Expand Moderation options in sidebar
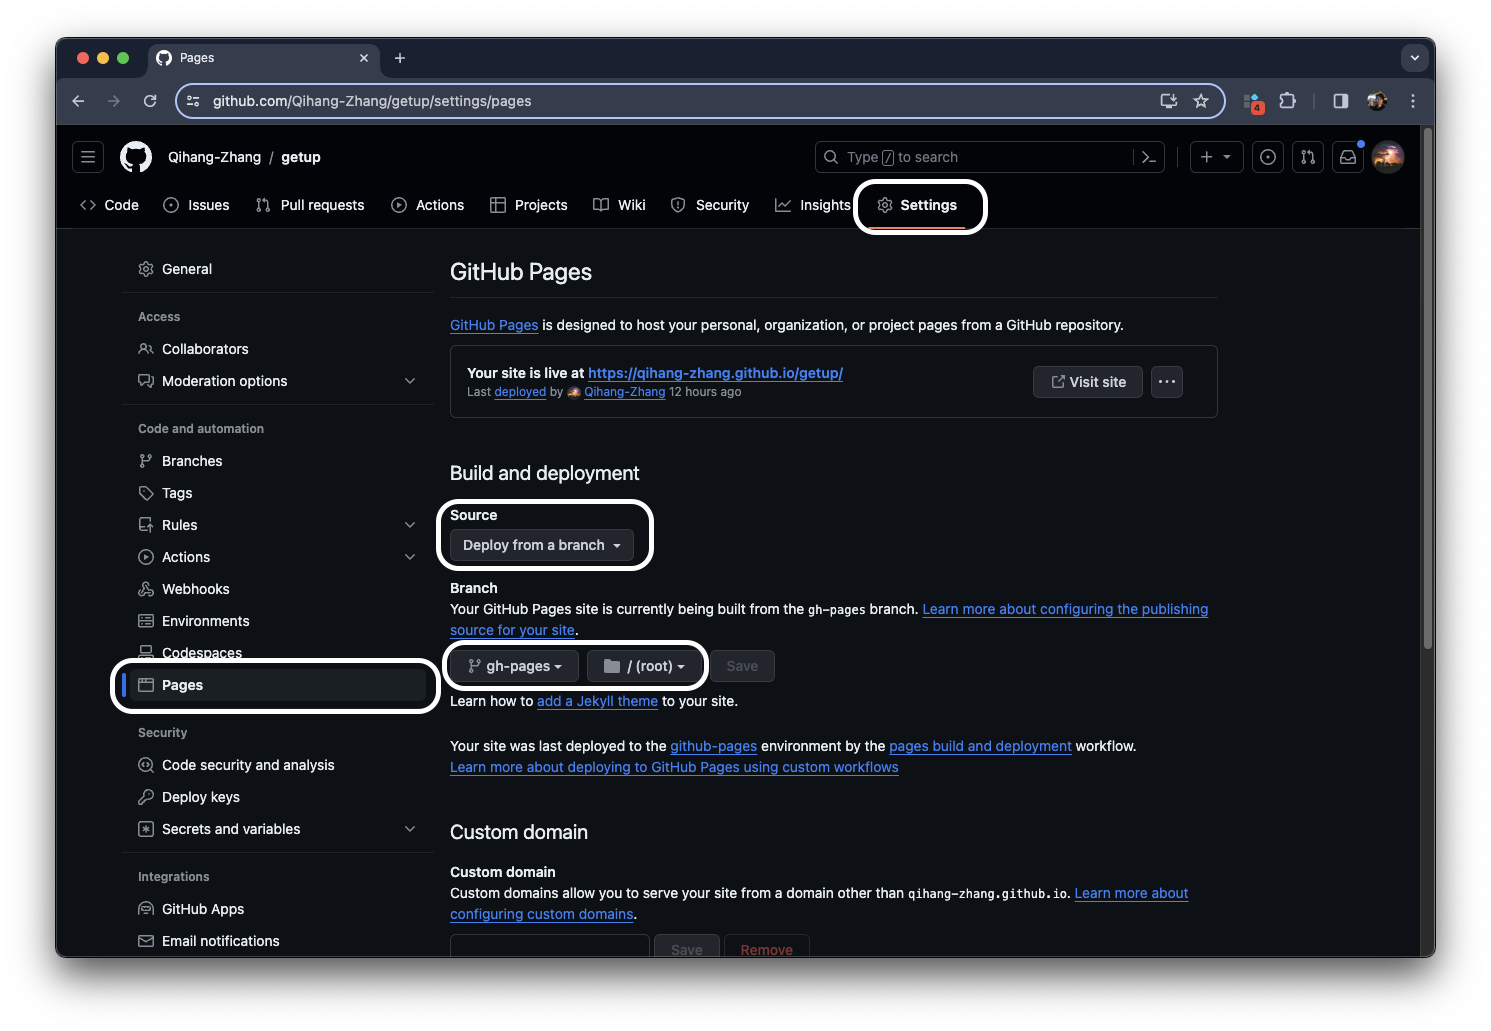The image size is (1491, 1031). (x=410, y=381)
